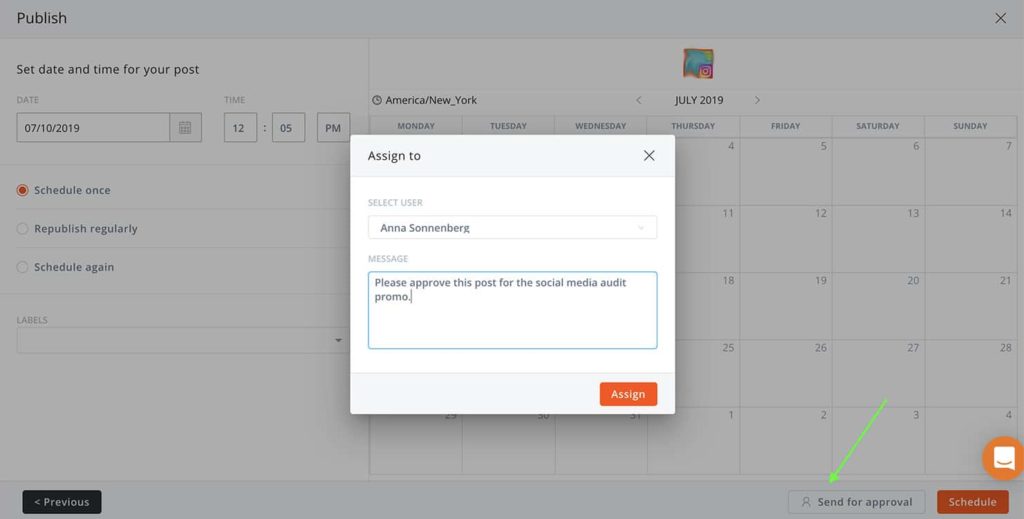Expand the Select User dropdown
The image size is (1024, 519).
(x=512, y=228)
